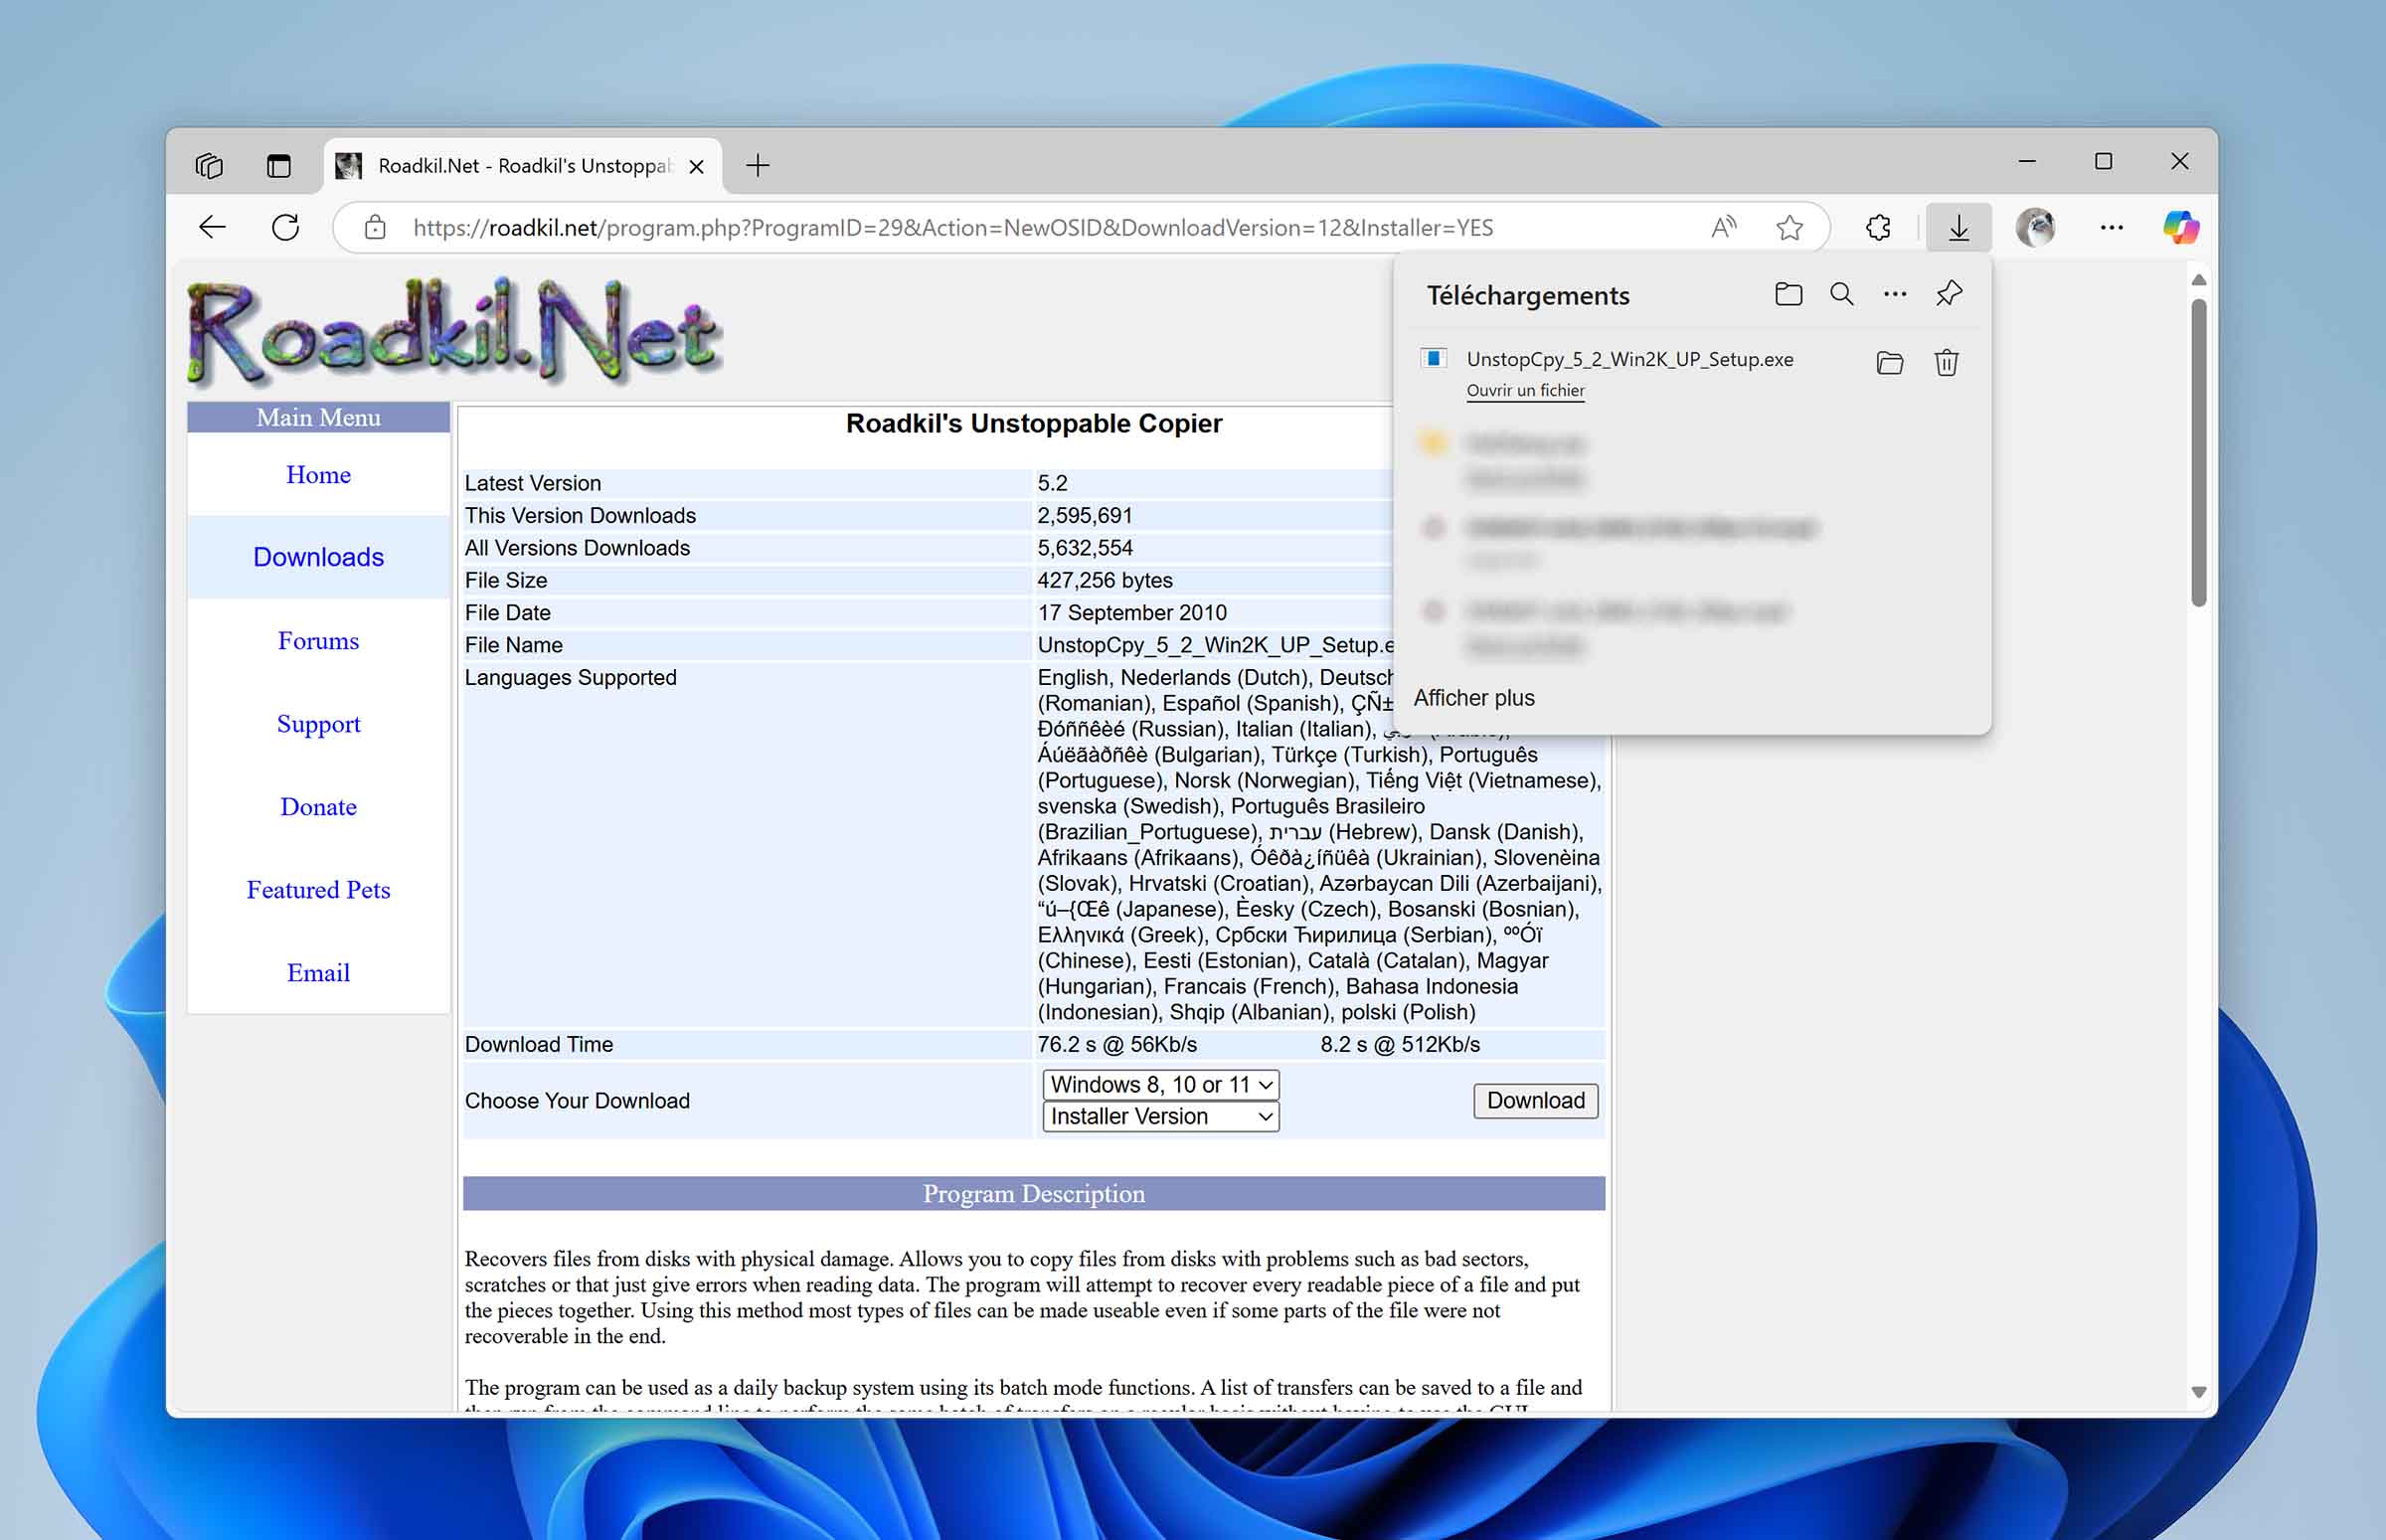Viewport: 2386px width, 1540px height.
Task: Click the 5,632,554 all versions value
Action: 1084,547
